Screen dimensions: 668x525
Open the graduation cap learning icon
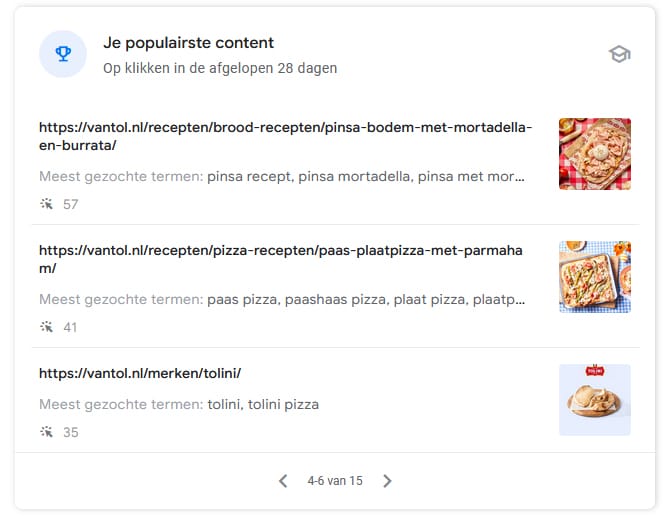coord(619,54)
